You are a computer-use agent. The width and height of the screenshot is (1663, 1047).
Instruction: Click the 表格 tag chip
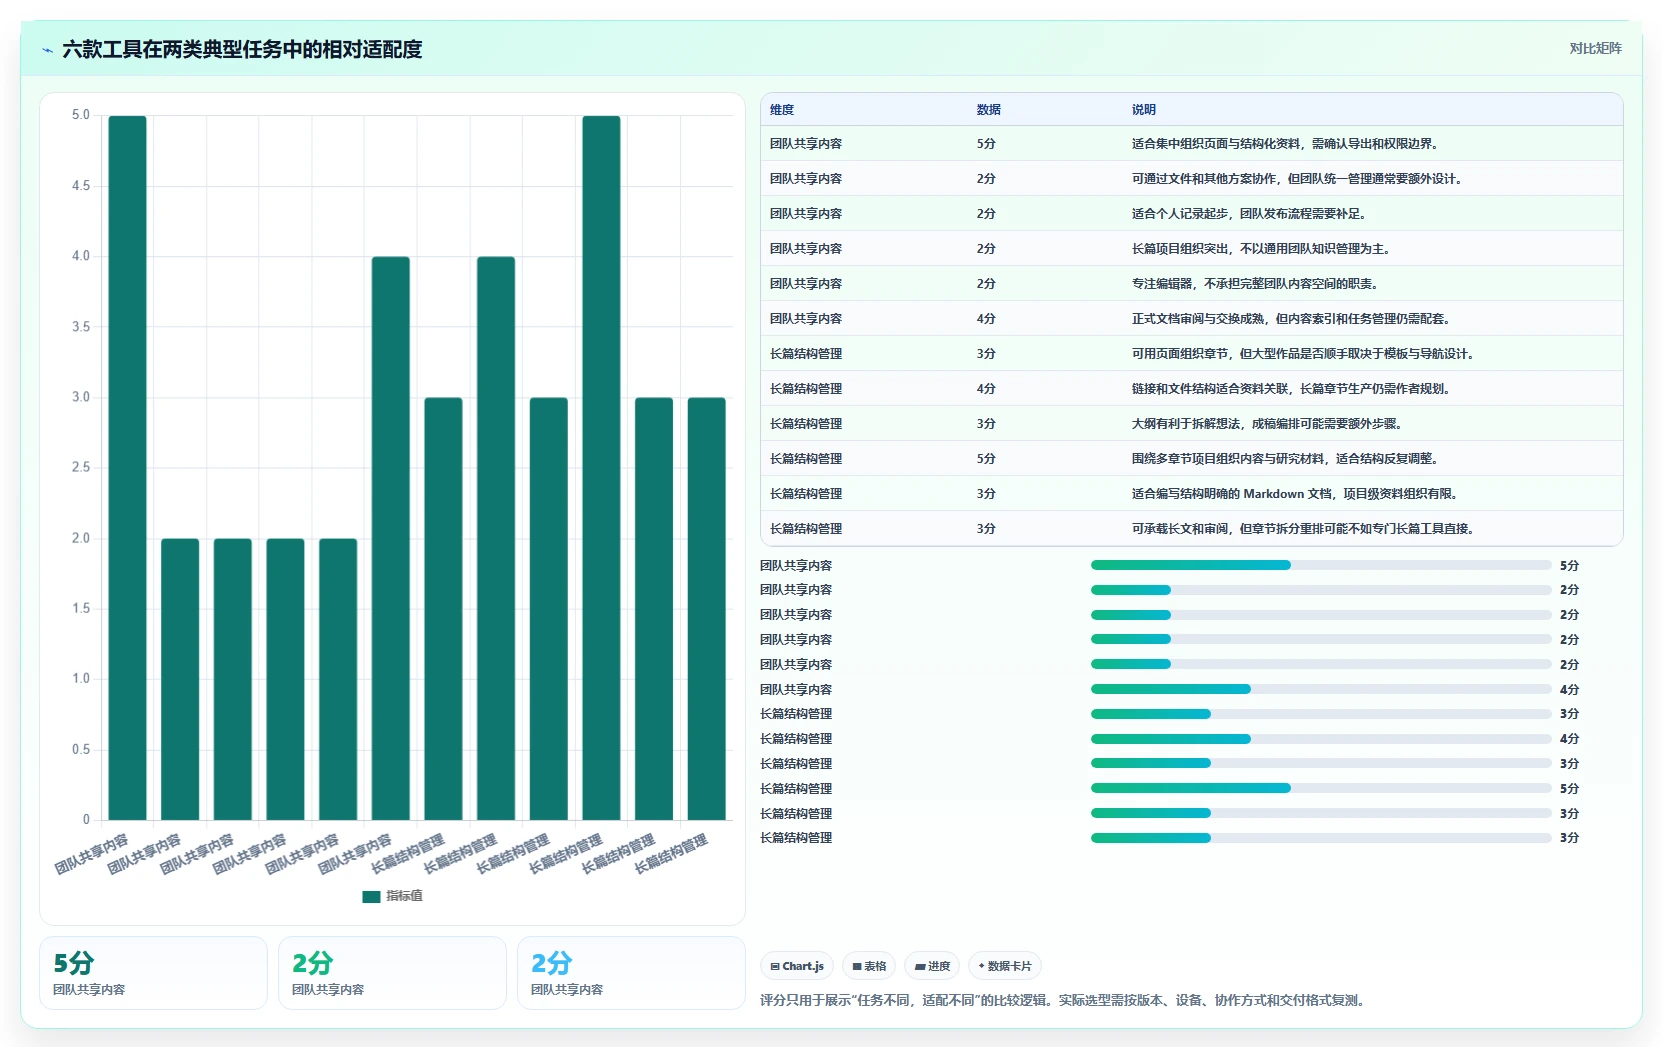pyautogui.click(x=869, y=966)
